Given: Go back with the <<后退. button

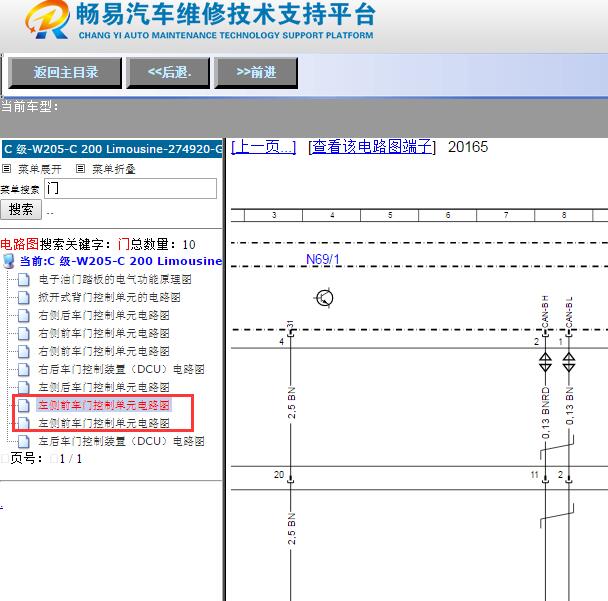Looking at the screenshot, I should (168, 73).
